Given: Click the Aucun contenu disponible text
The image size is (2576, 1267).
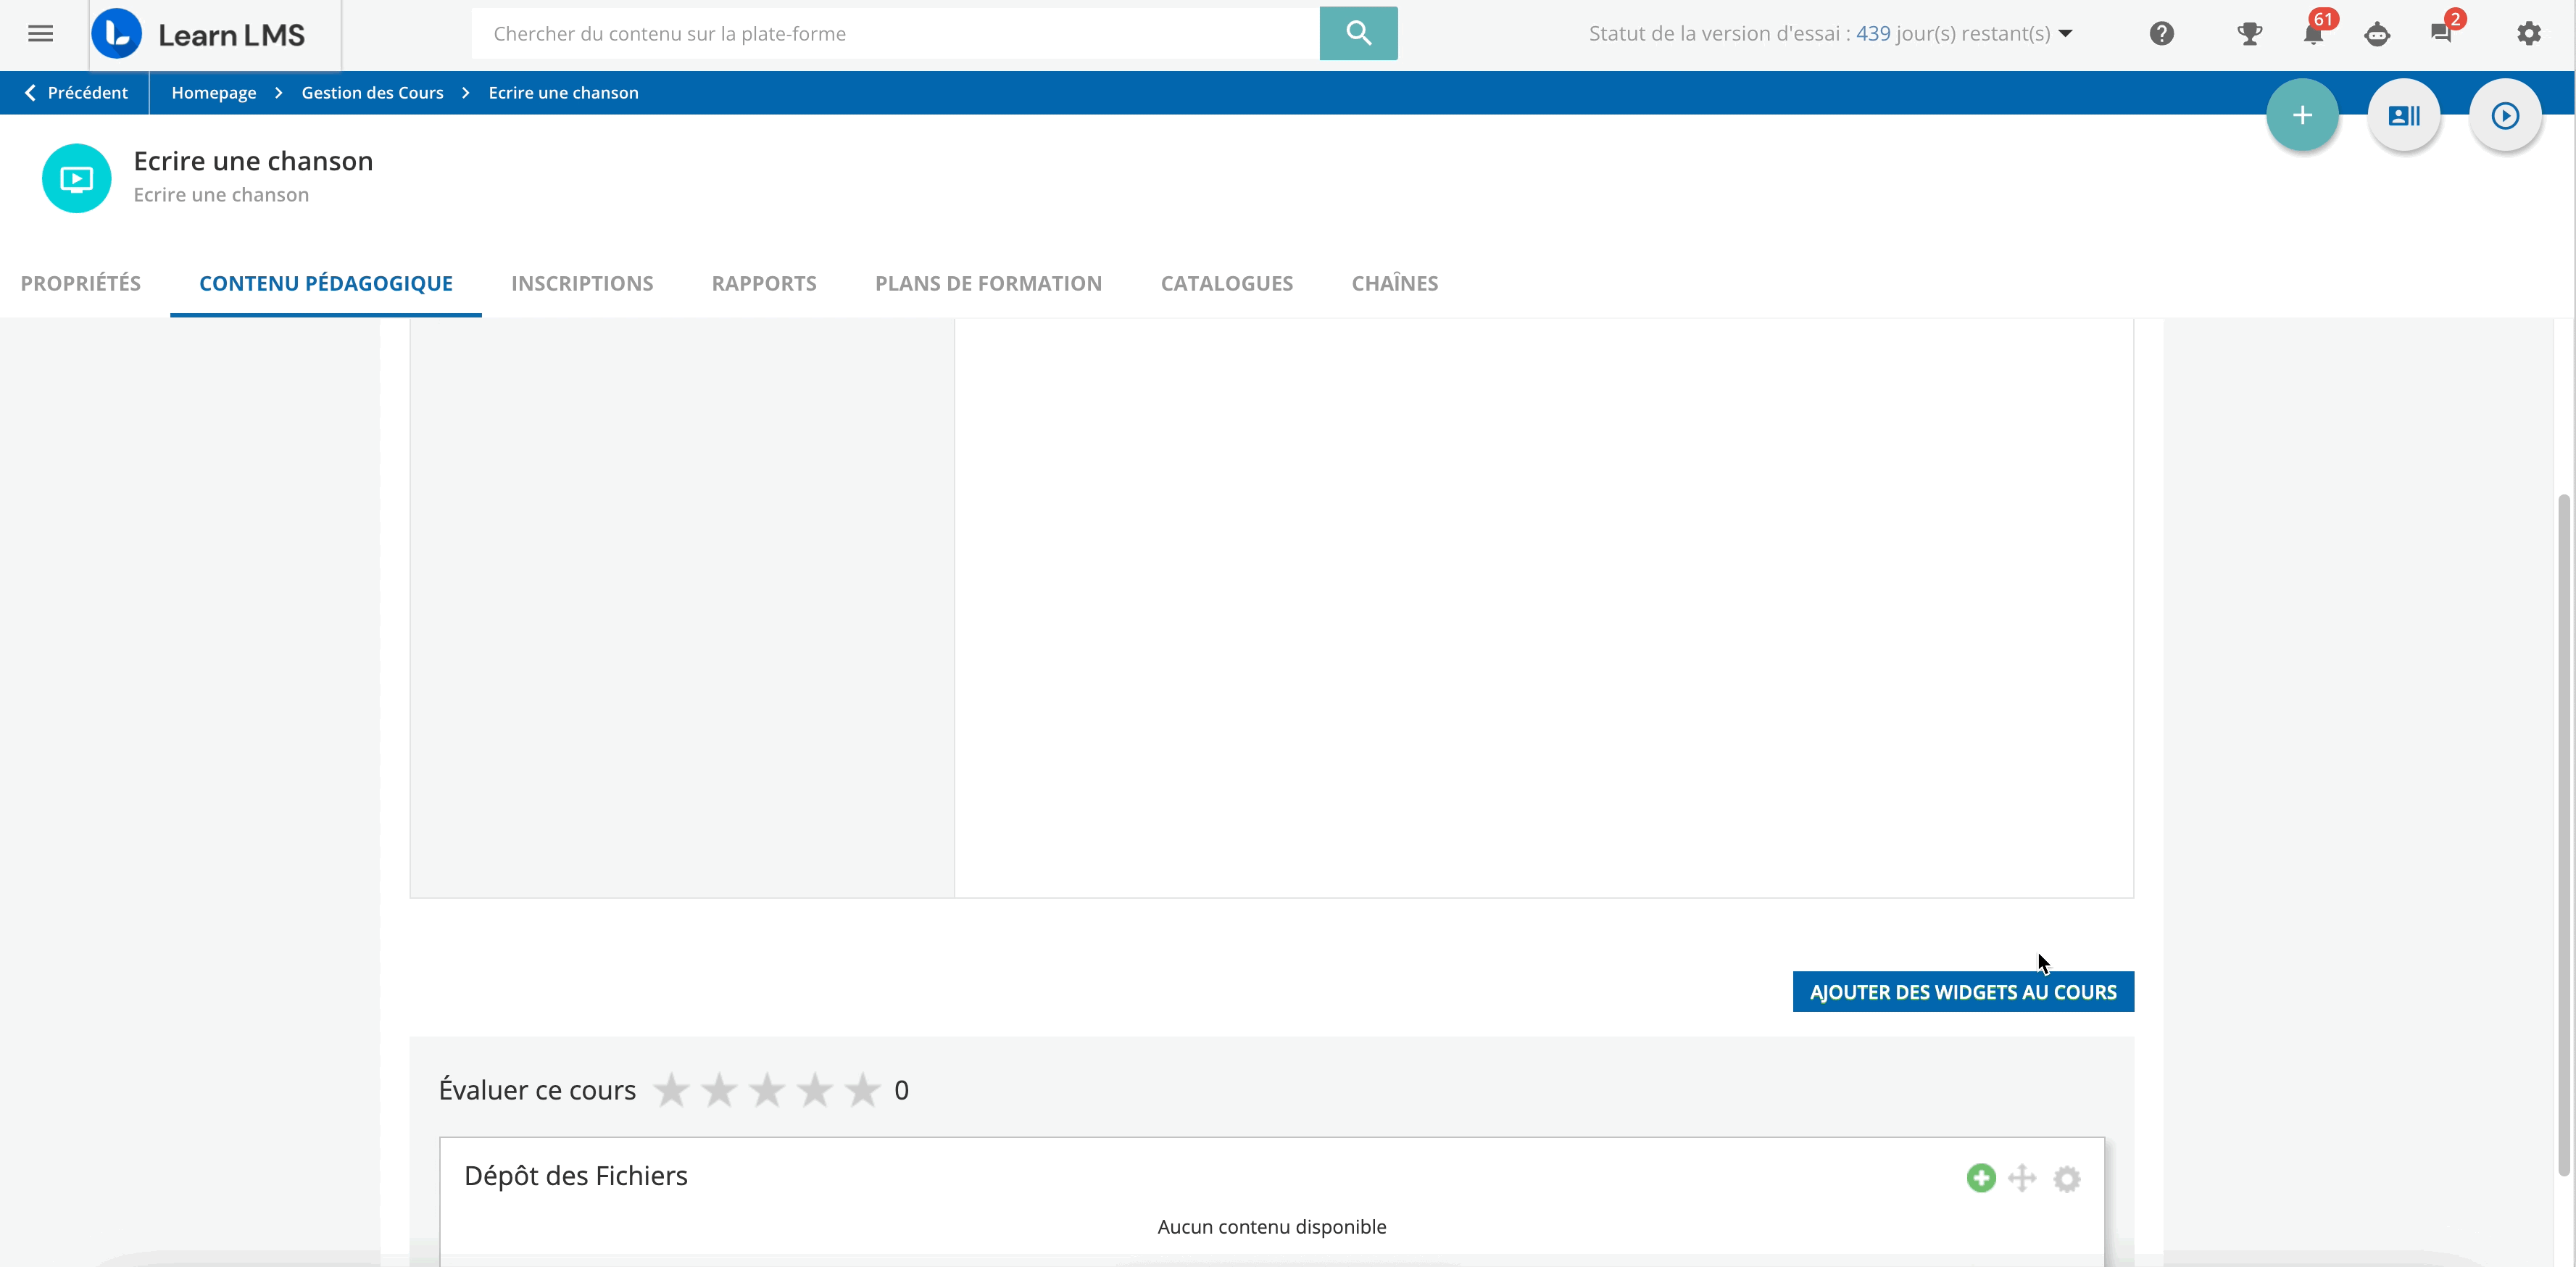Looking at the screenshot, I should point(1272,1226).
